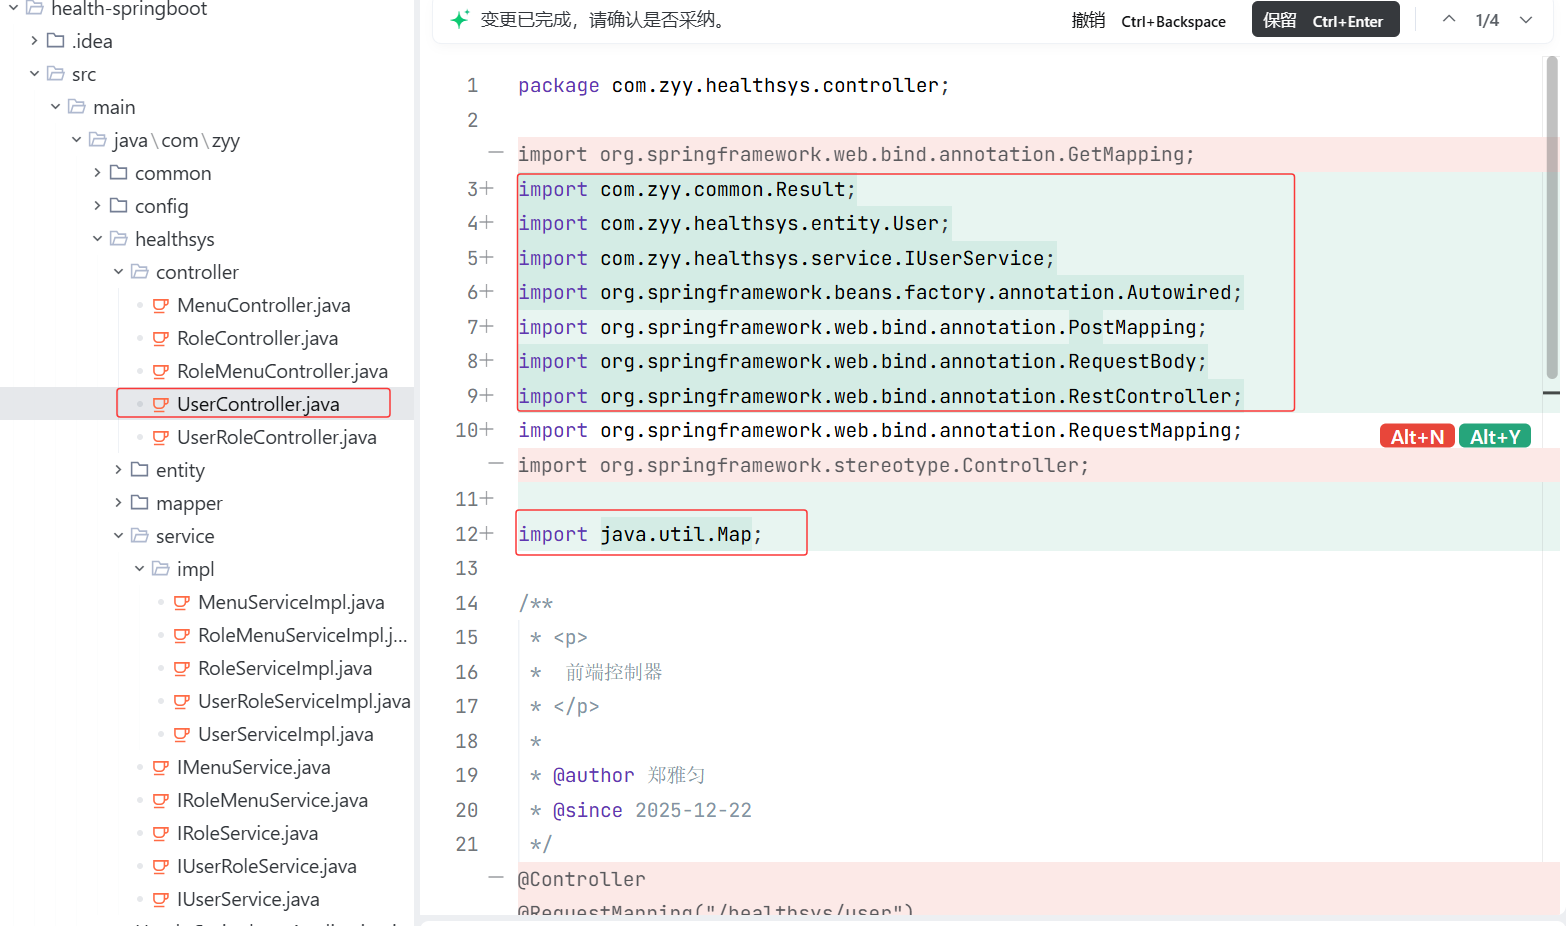Collapse the healthsys folder chevron
Screen dimensions: 1566x926
point(97,238)
